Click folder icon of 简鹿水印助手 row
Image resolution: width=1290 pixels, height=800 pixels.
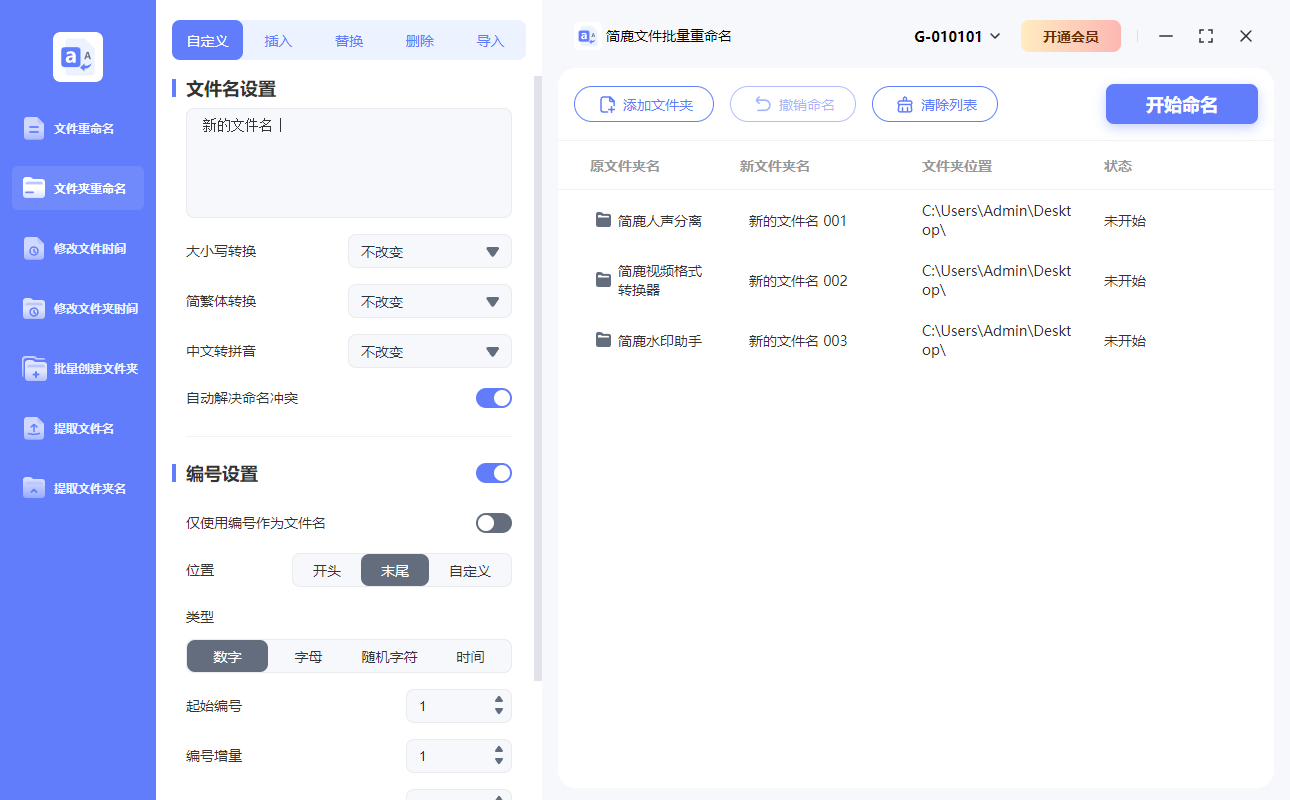click(603, 340)
